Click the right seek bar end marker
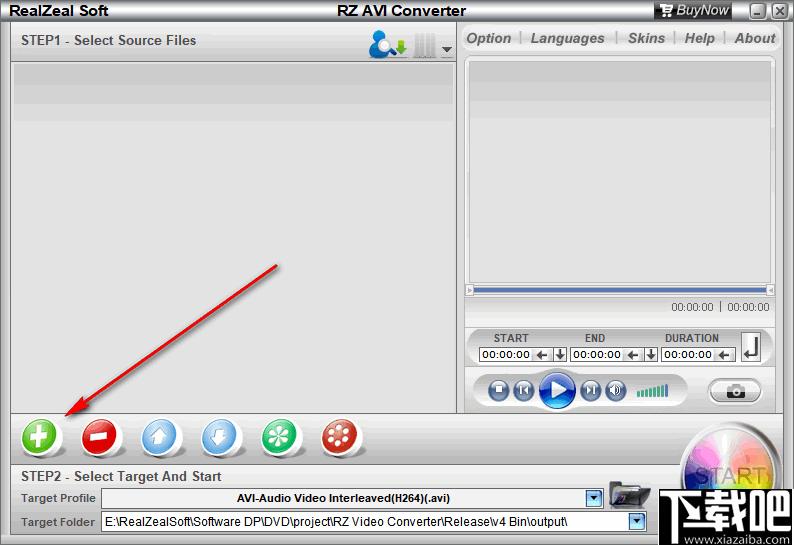794x545 pixels. click(770, 290)
